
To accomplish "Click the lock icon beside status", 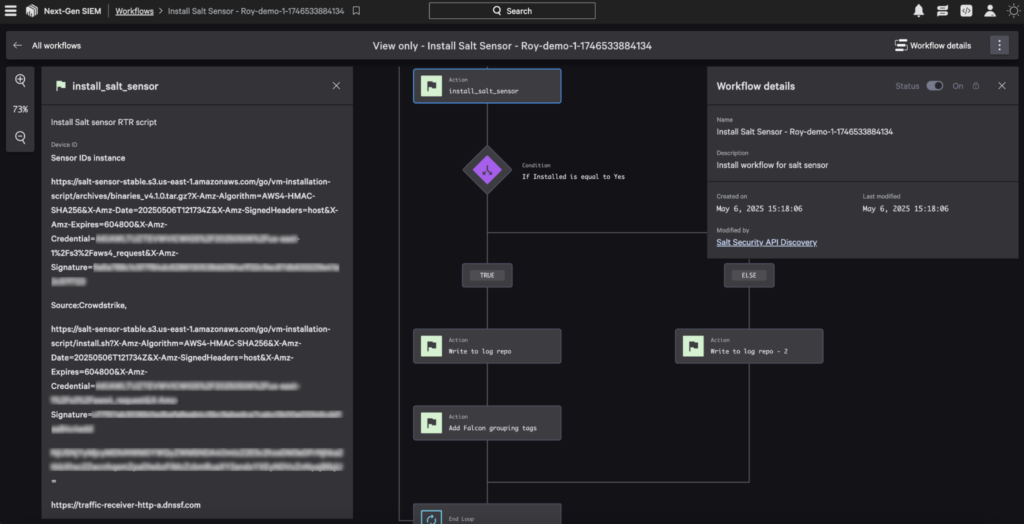I will 976,86.
